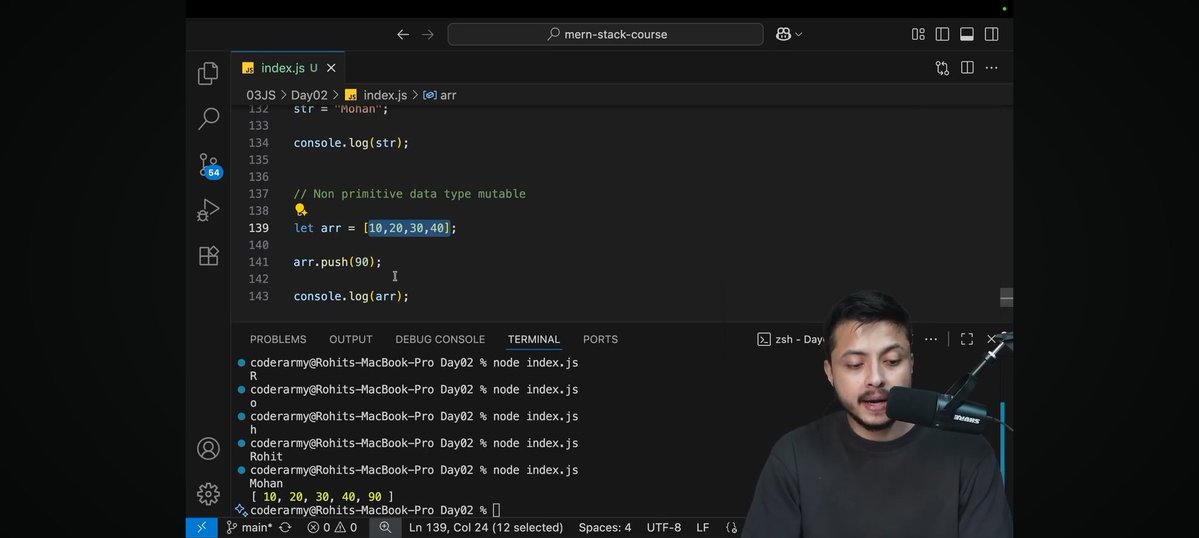This screenshot has width=1199, height=538.
Task: Switch to the TERMINAL panel tab
Action: point(534,339)
